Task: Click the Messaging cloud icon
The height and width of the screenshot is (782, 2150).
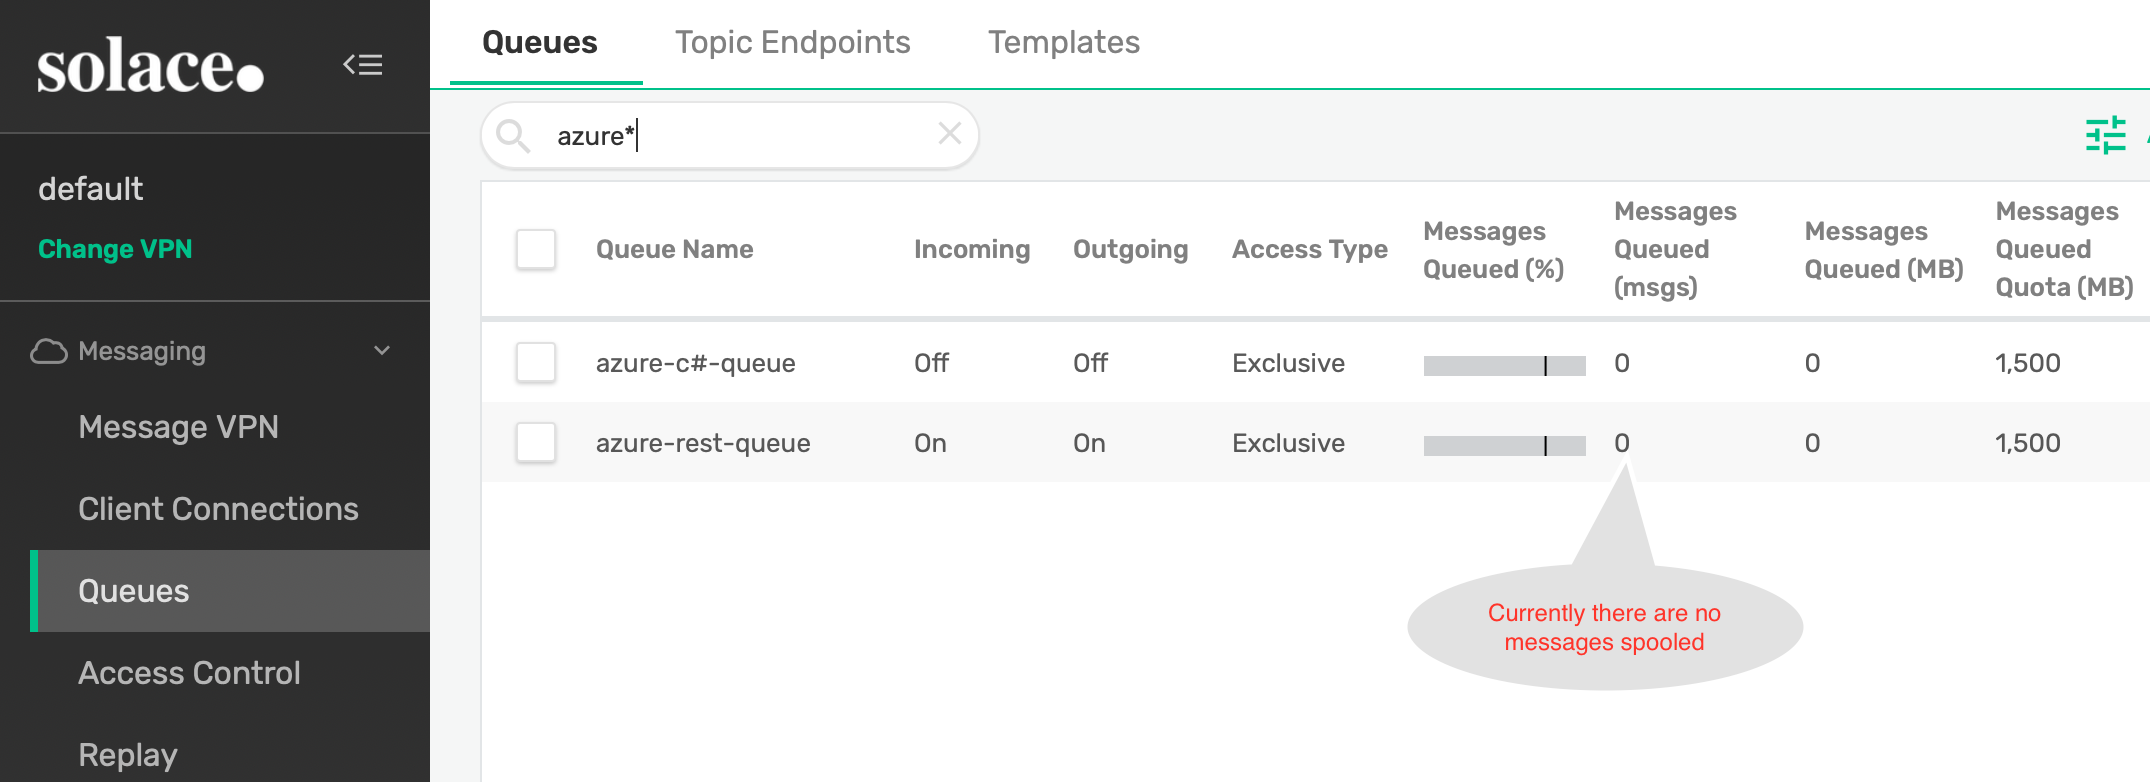Action: click(49, 351)
